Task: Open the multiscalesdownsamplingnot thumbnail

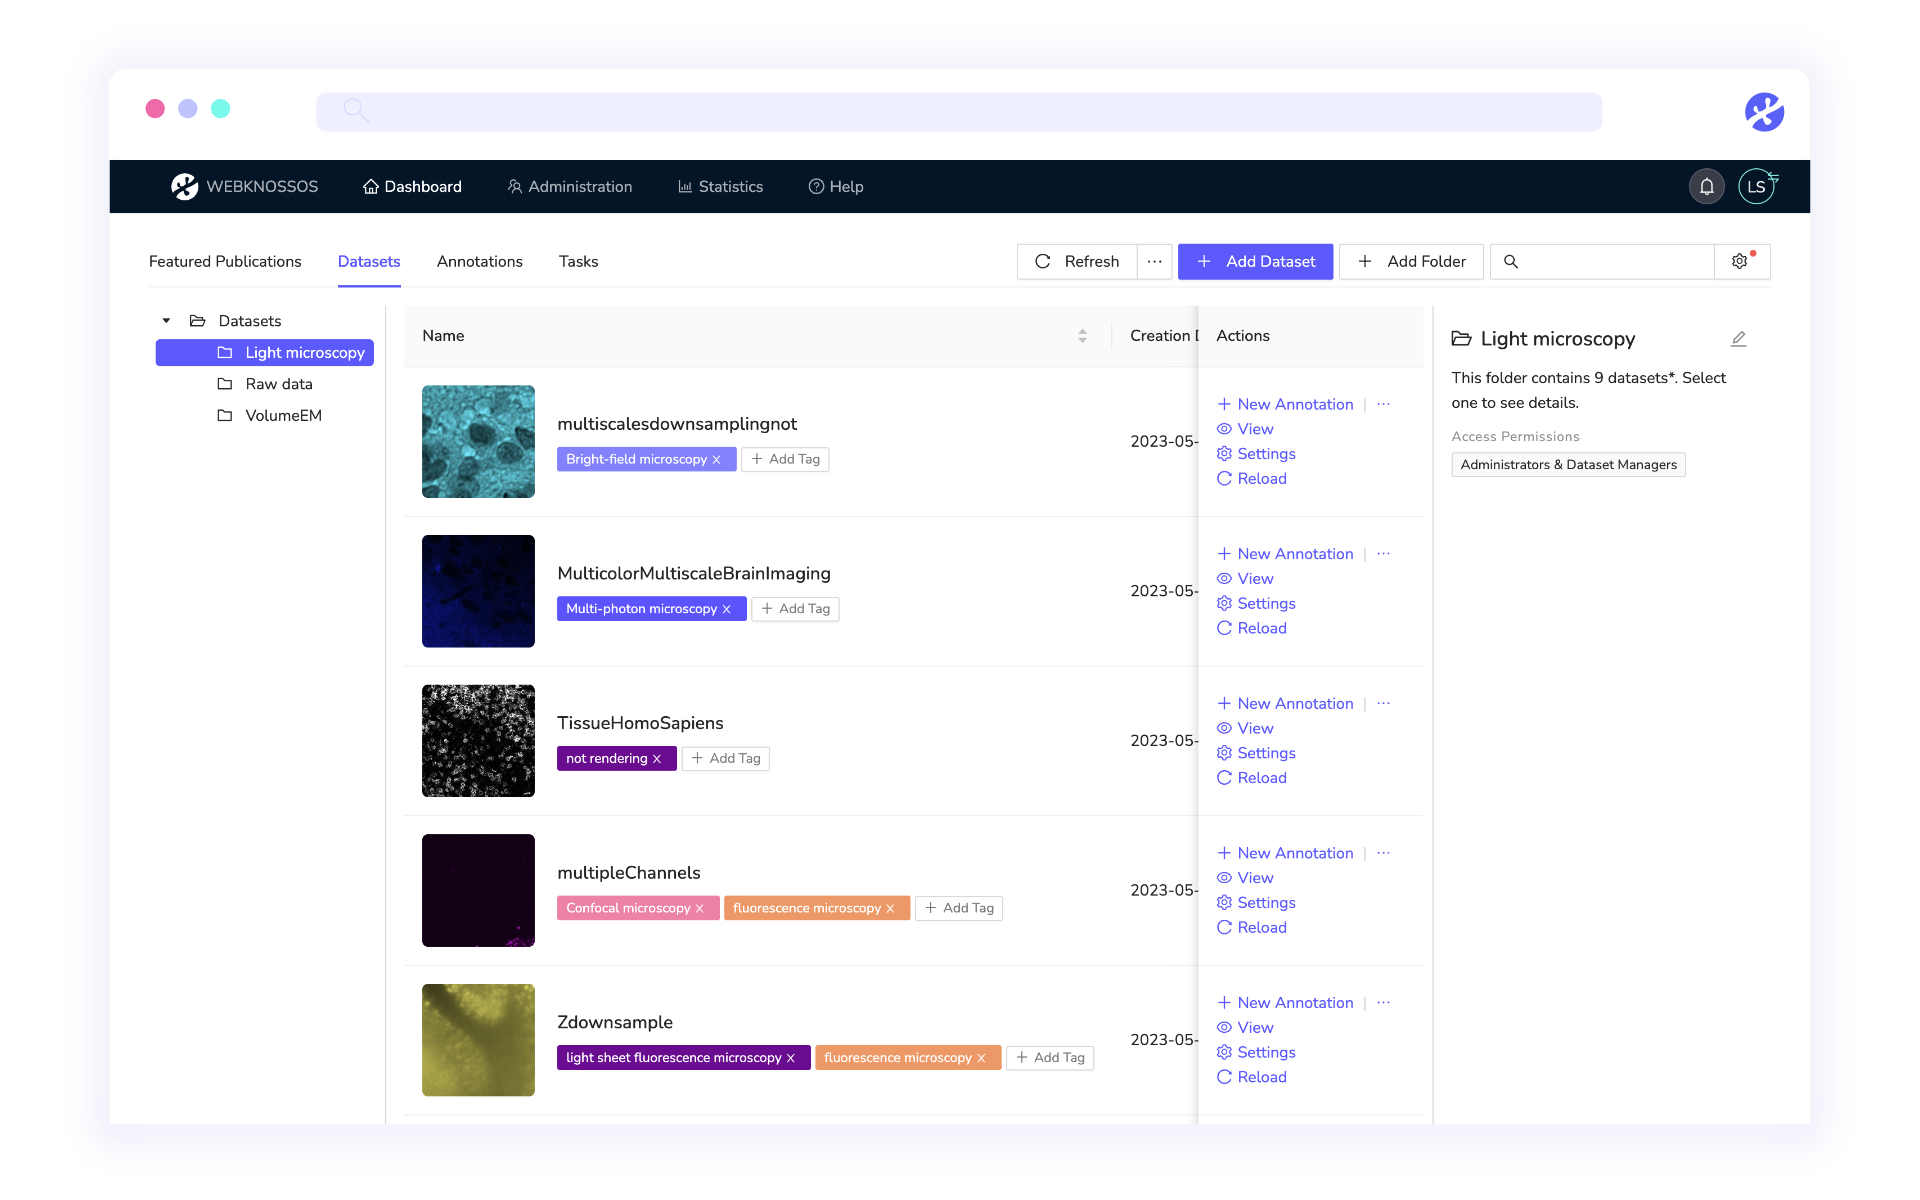Action: tap(478, 441)
